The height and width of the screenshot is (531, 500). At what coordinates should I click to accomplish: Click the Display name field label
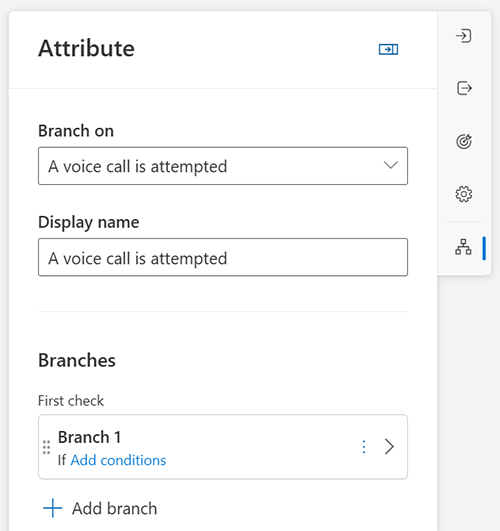click(x=89, y=222)
